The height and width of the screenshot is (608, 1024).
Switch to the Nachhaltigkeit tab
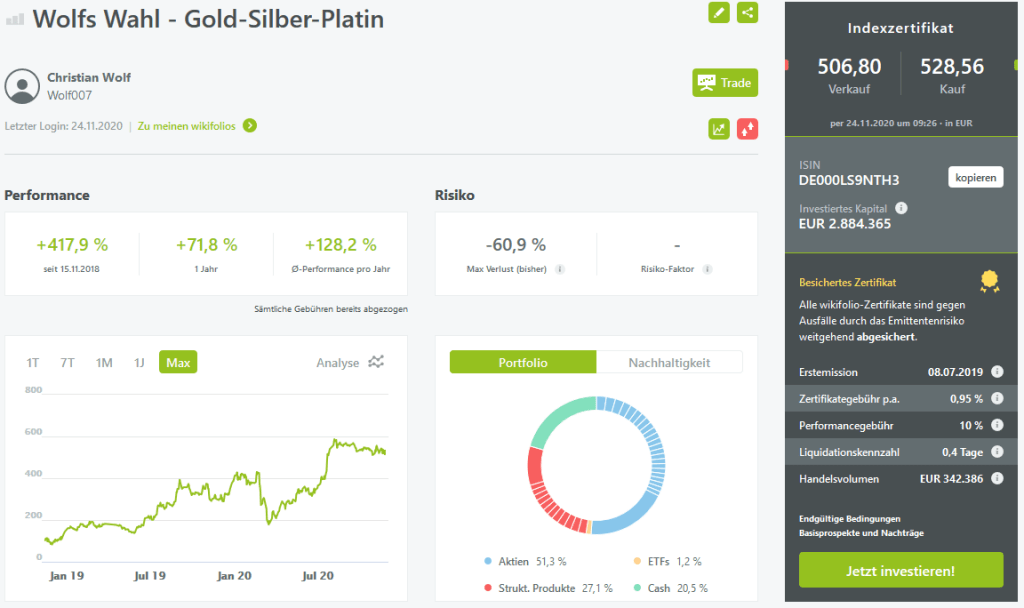pos(669,362)
